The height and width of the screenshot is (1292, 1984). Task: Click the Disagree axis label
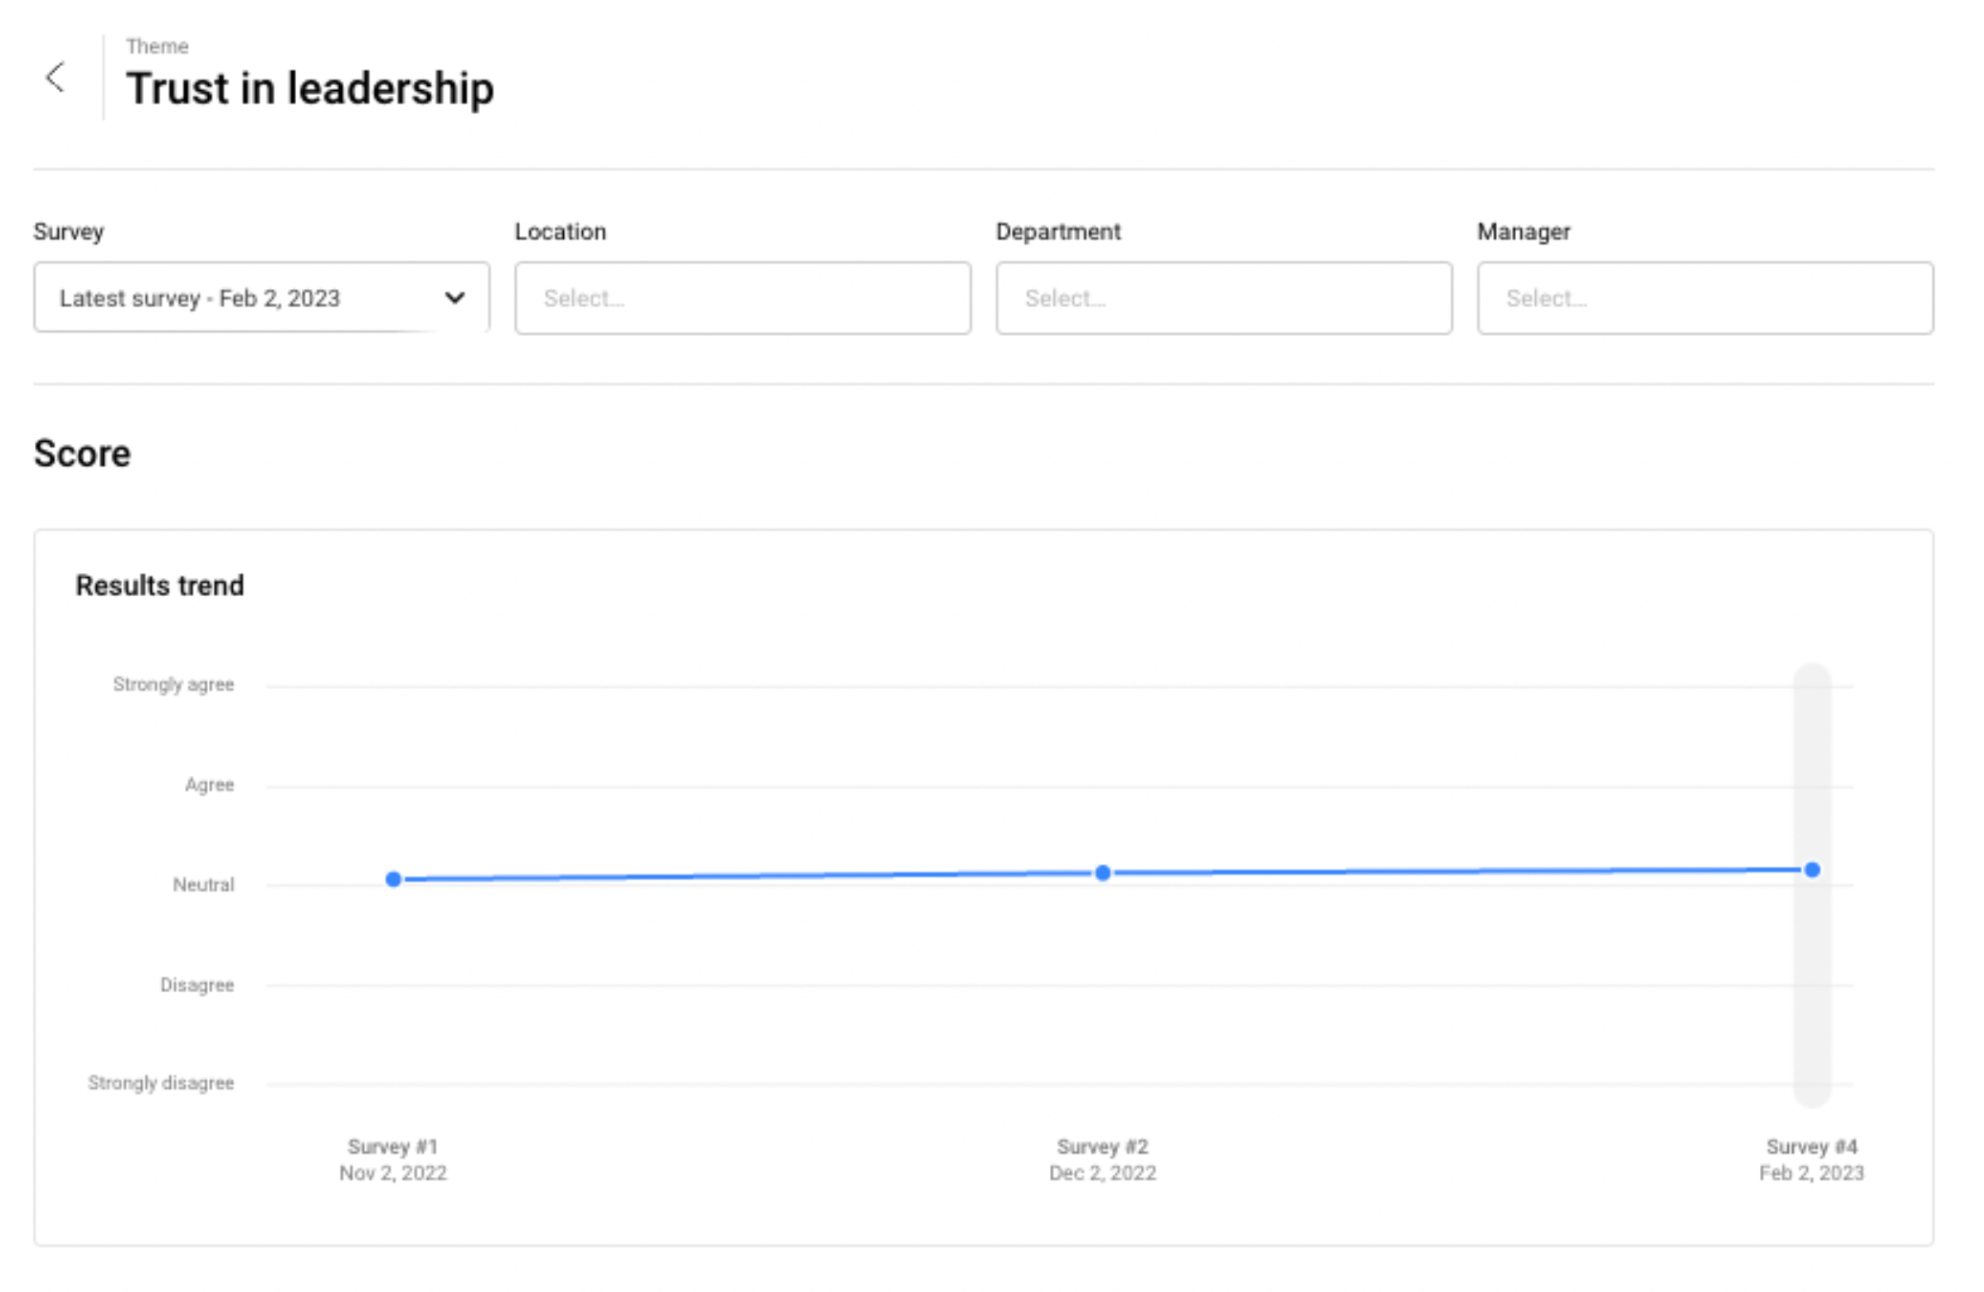[x=196, y=985]
